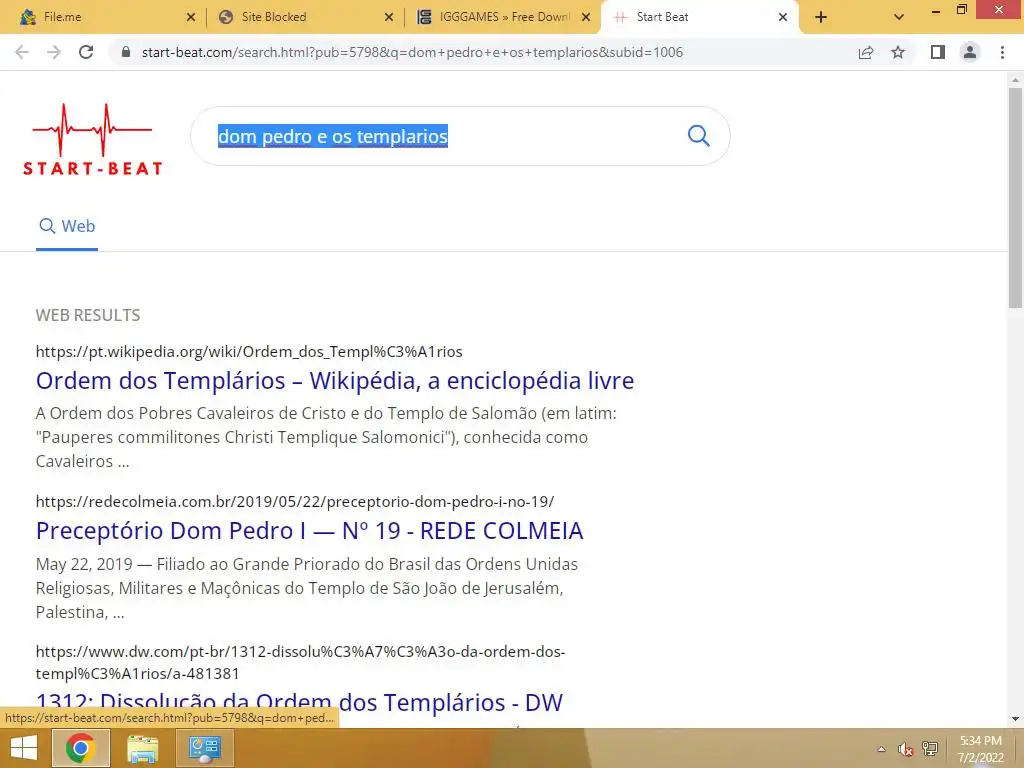Click the address bar URL
Viewport: 1024px width, 768px height.
pyautogui.click(x=412, y=52)
